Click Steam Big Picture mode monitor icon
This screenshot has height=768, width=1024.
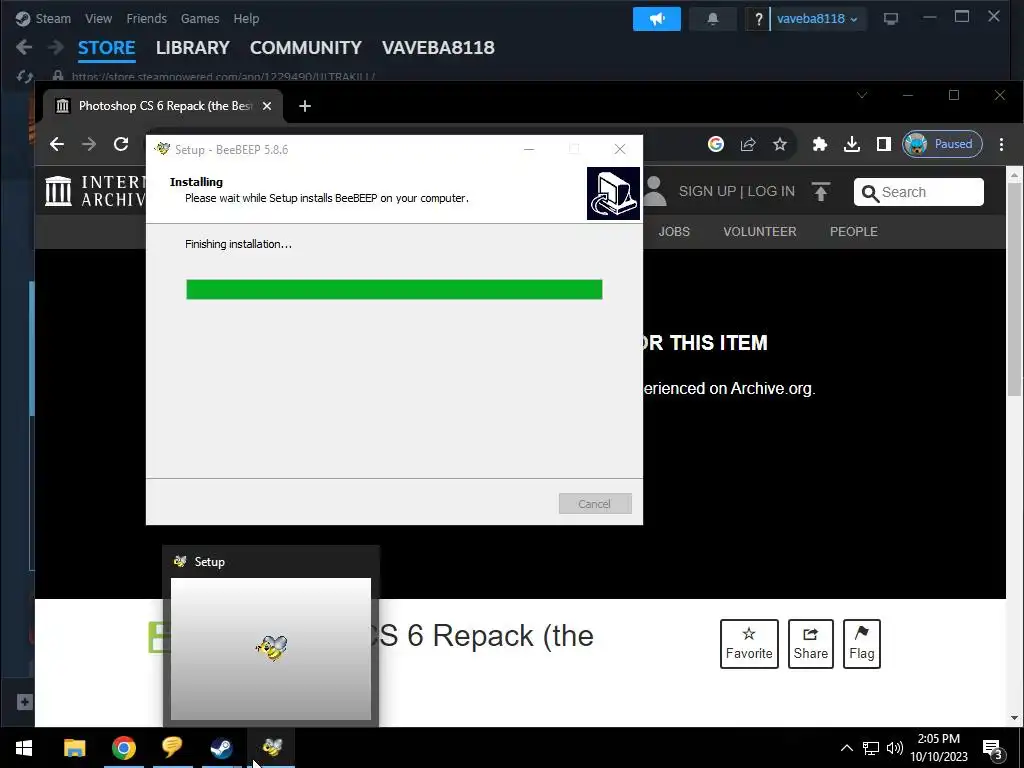click(891, 19)
